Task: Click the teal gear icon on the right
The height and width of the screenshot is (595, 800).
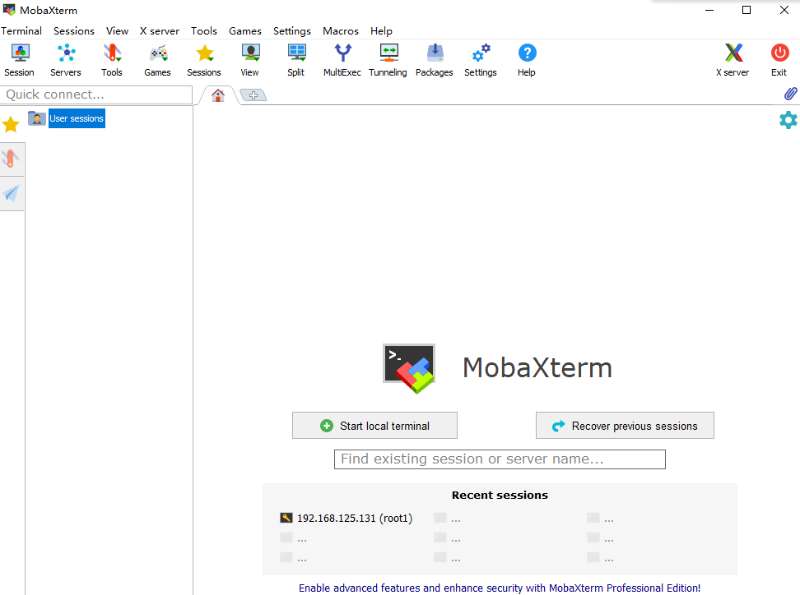Action: click(788, 120)
